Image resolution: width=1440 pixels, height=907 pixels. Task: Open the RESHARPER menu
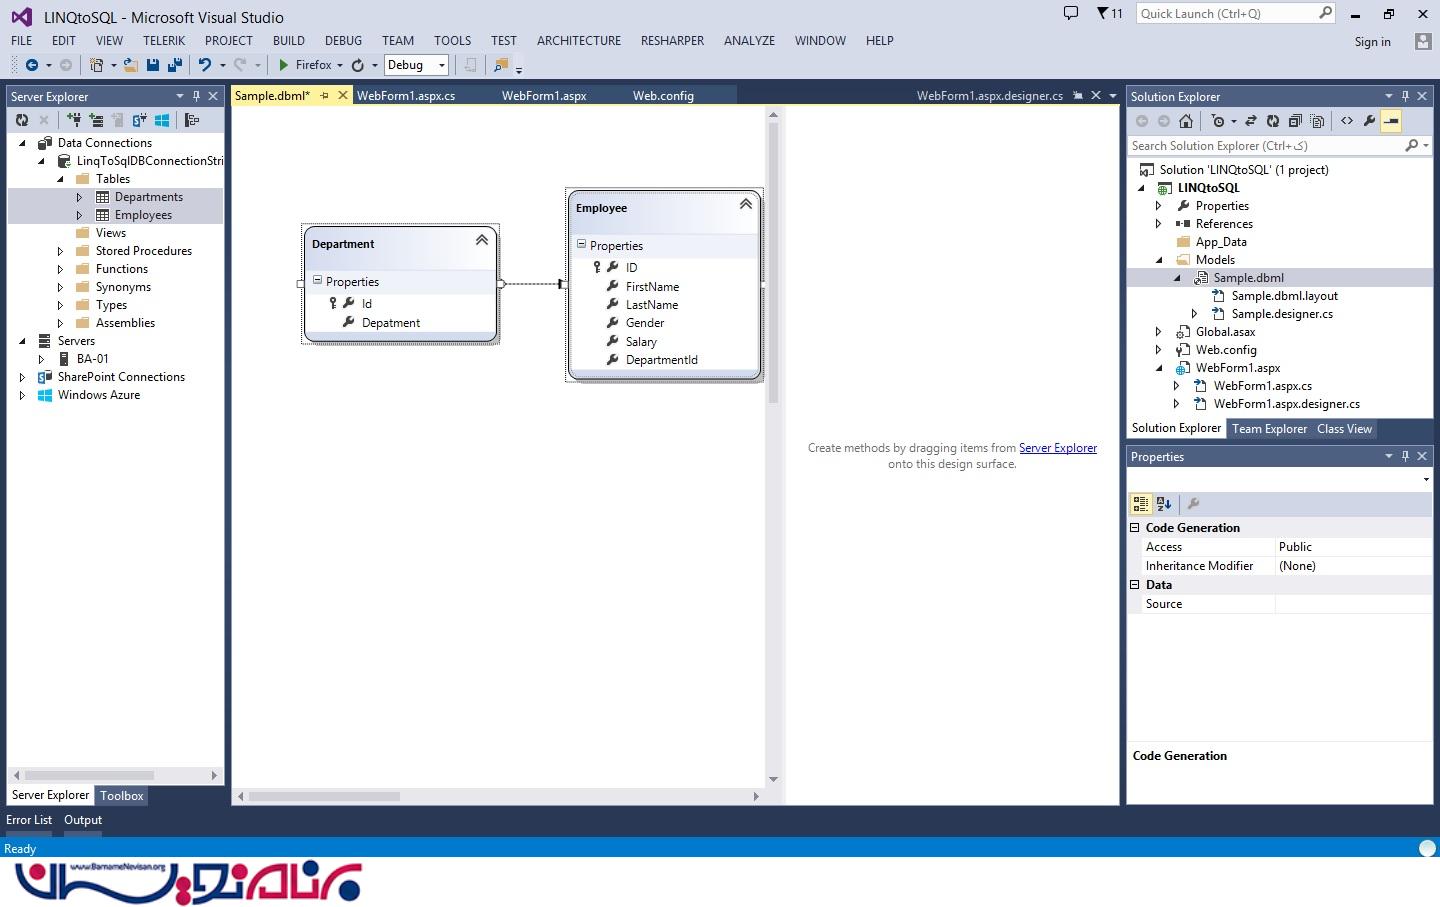point(672,41)
